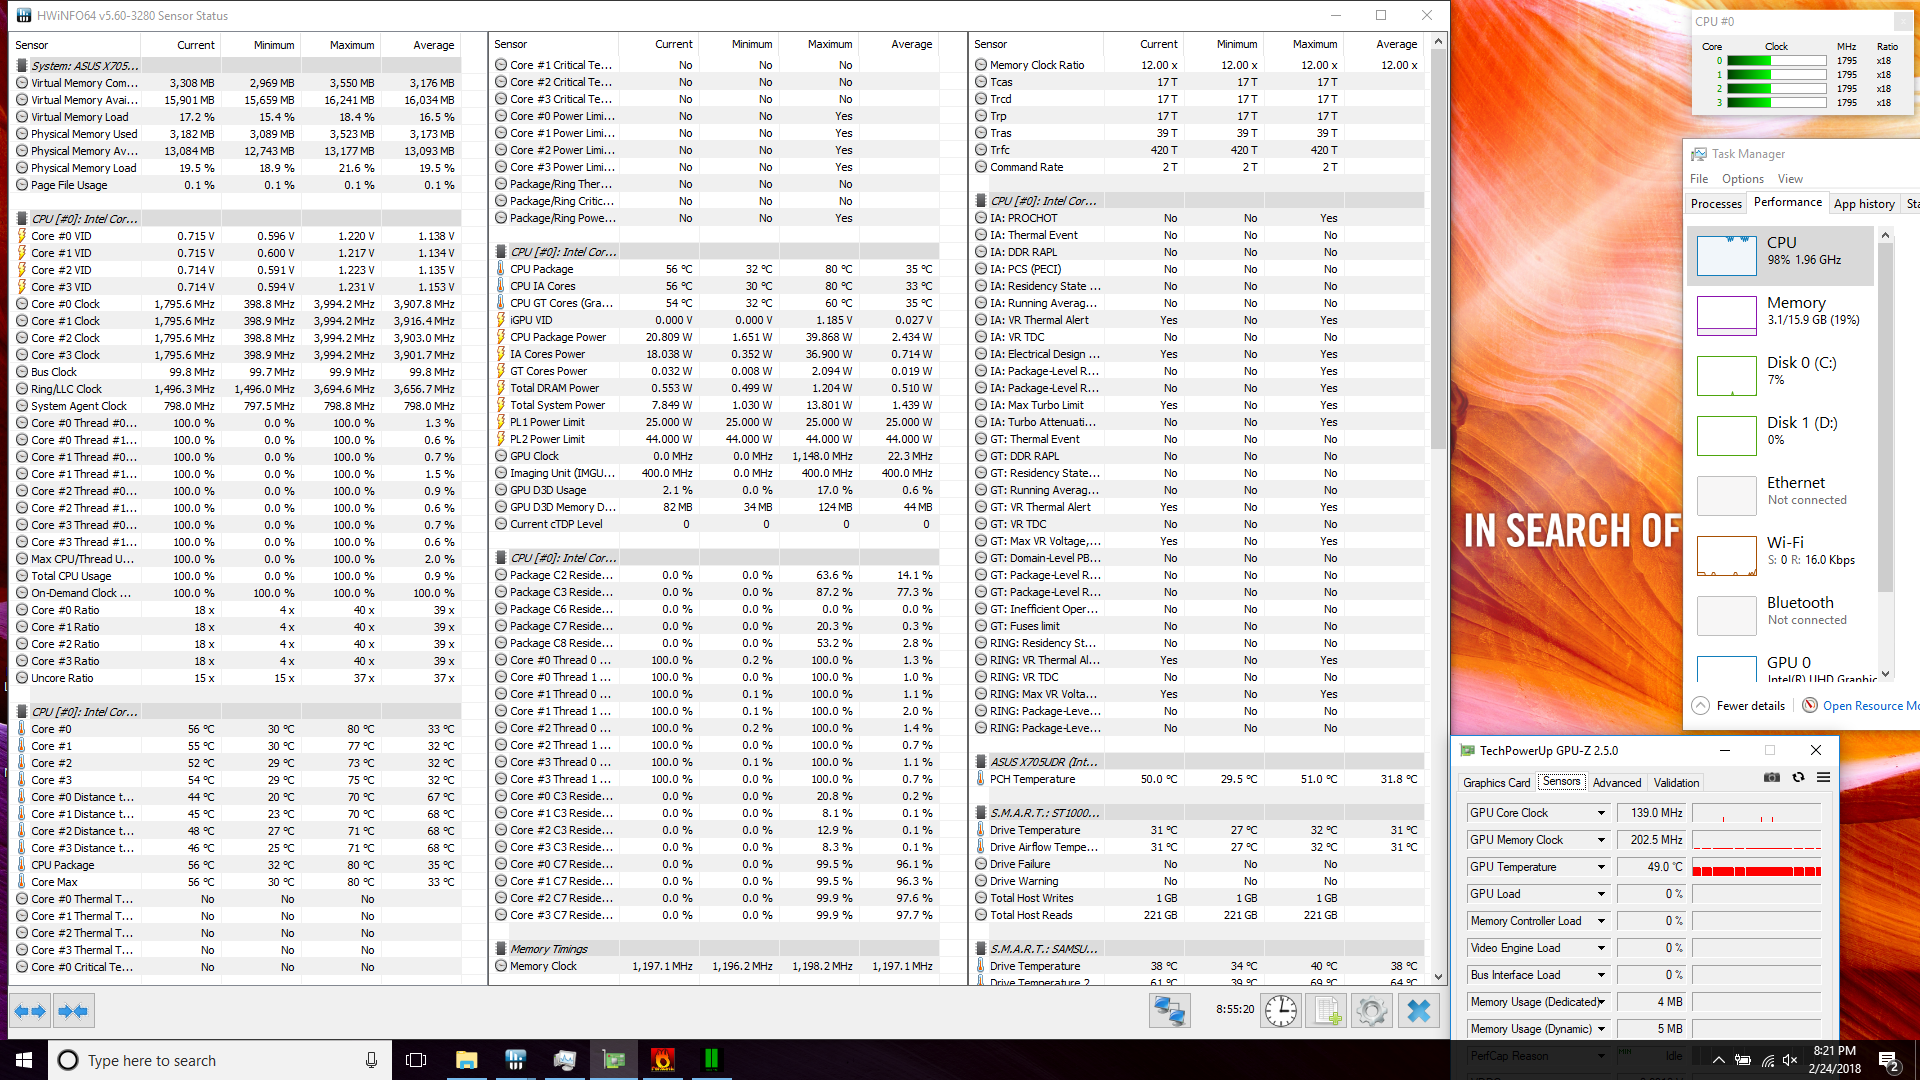This screenshot has width=1920, height=1080.
Task: Click the network remote monitoring icon in HWiNFO
Action: 1169,1012
